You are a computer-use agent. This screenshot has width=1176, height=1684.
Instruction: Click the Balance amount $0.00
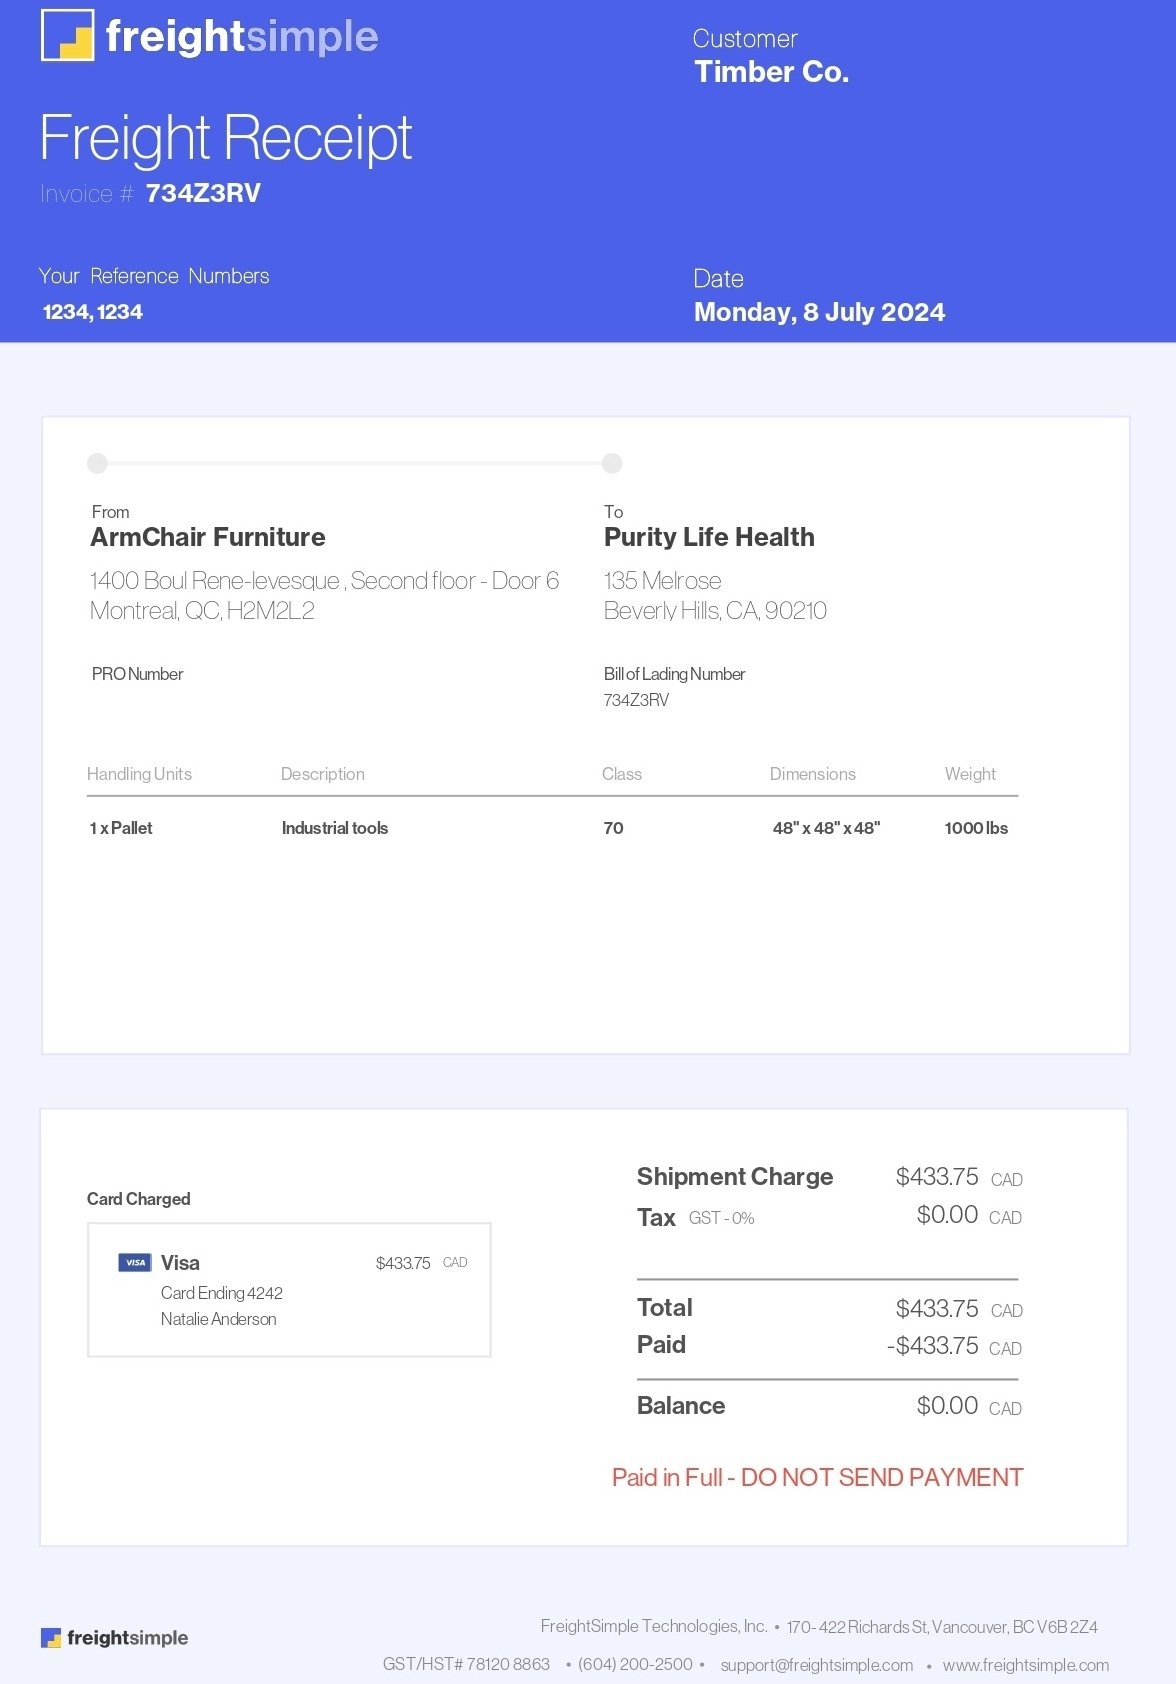947,1406
